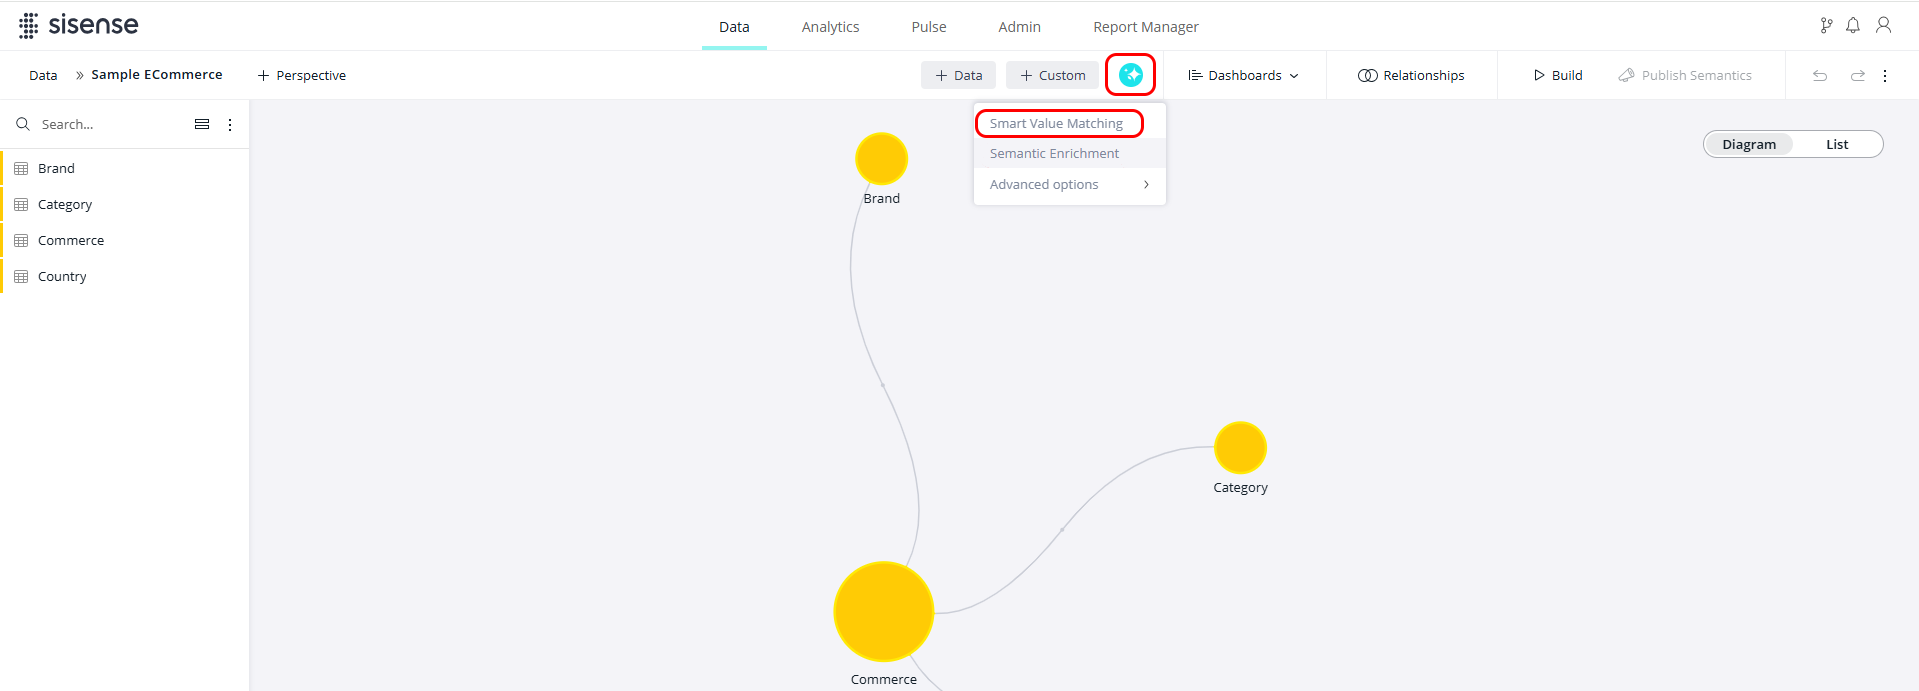Image resolution: width=1919 pixels, height=691 pixels.
Task: Switch to List view
Action: [x=1836, y=144]
